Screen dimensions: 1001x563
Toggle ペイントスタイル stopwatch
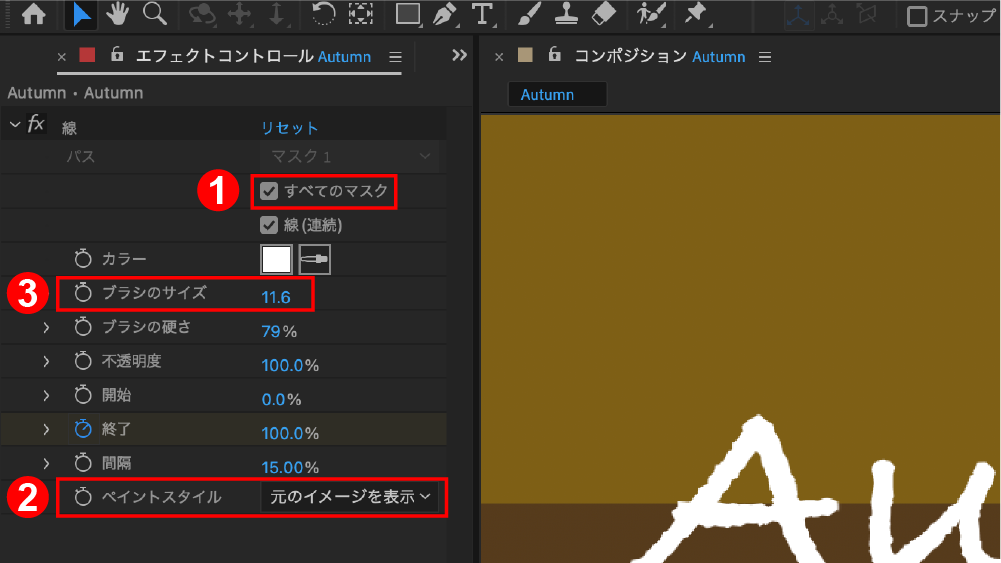[83, 496]
